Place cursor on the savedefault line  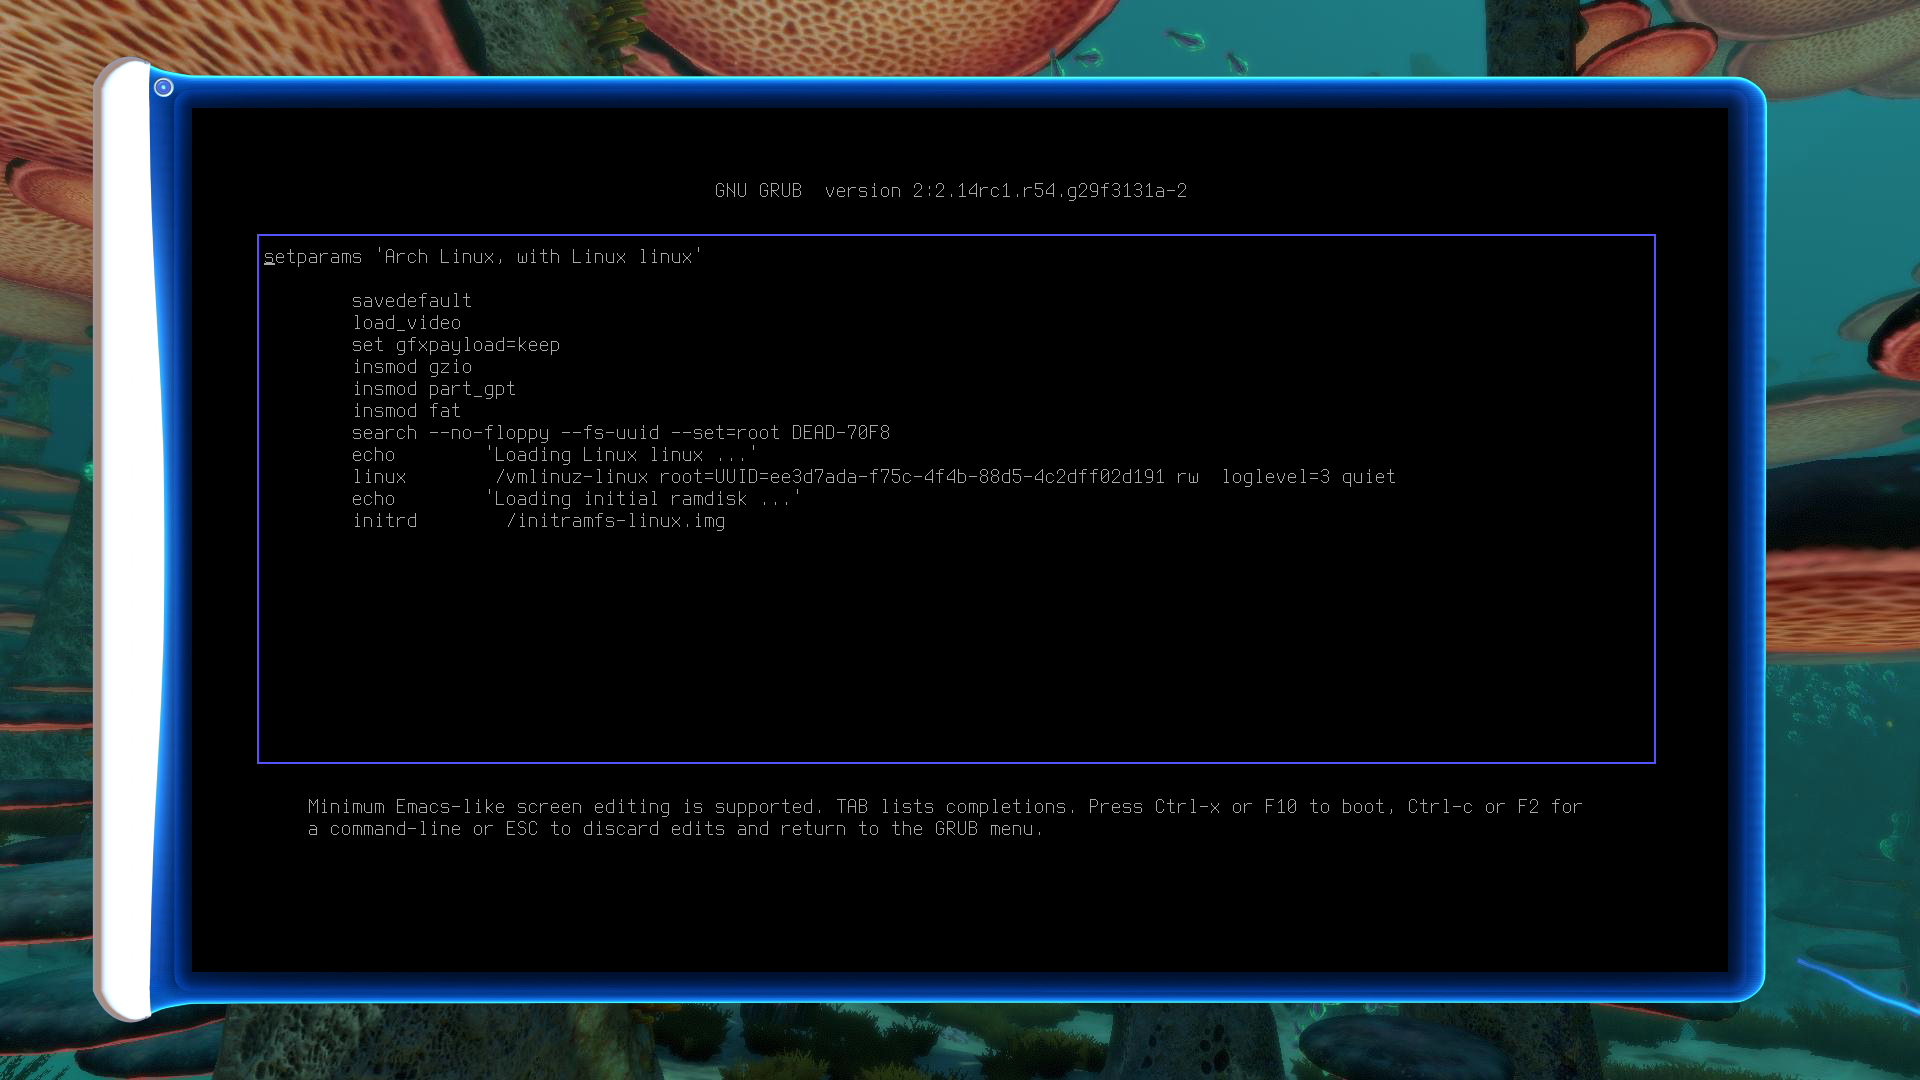[x=411, y=301]
